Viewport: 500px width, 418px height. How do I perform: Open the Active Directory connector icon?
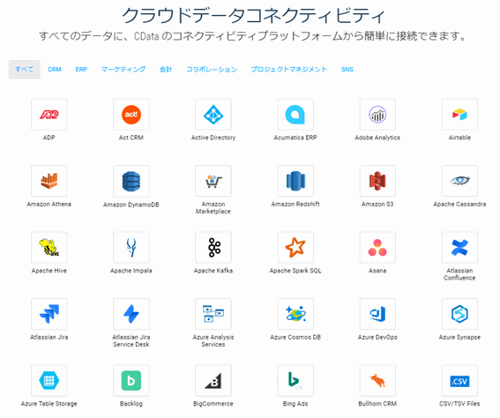[x=213, y=115]
